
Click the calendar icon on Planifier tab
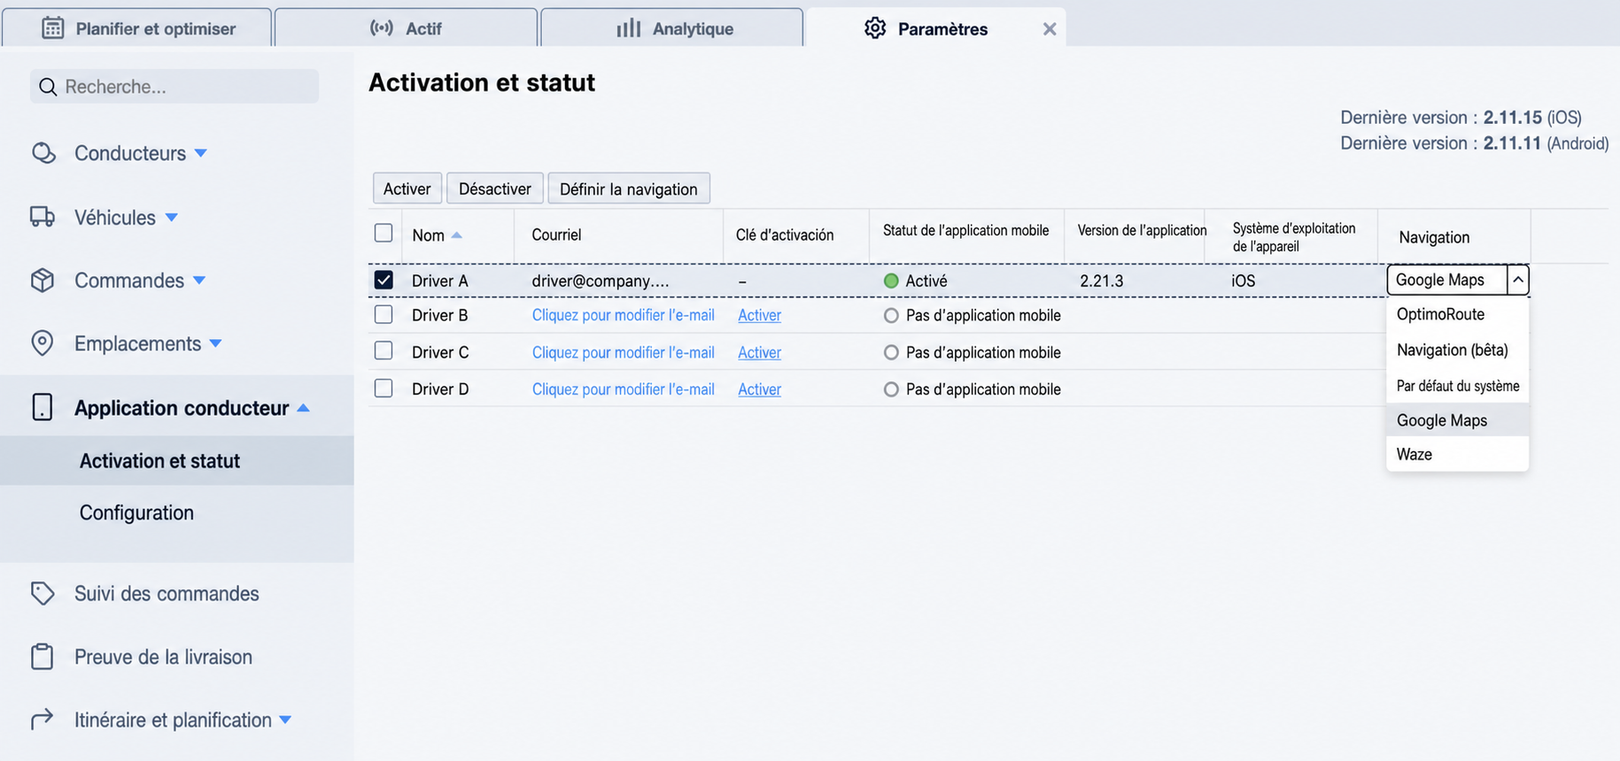[53, 28]
